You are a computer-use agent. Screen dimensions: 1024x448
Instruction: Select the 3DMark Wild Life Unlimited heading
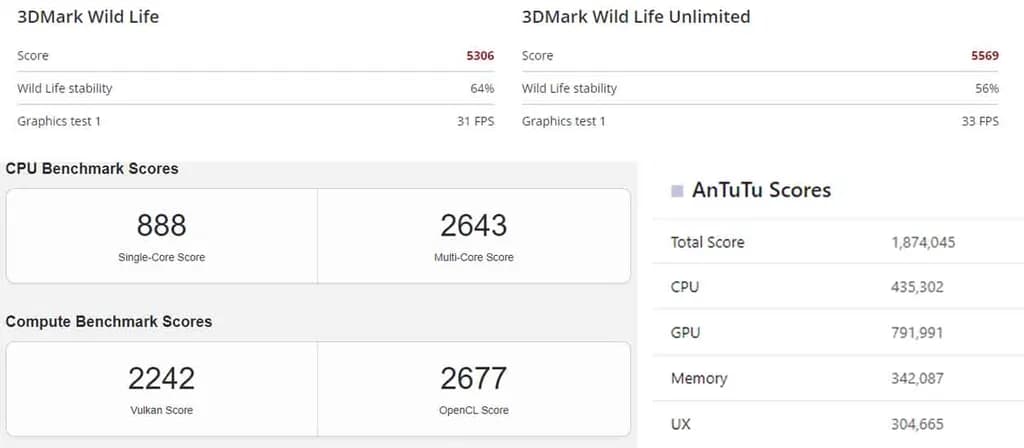pos(636,17)
